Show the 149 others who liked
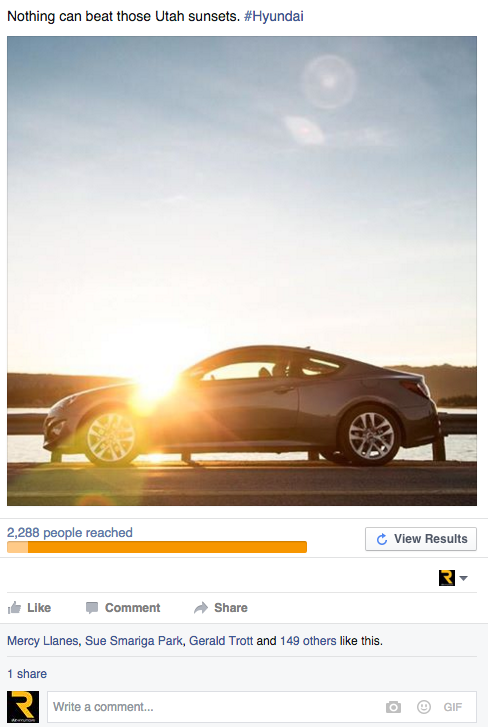The width and height of the screenshot is (488, 727). (308, 641)
